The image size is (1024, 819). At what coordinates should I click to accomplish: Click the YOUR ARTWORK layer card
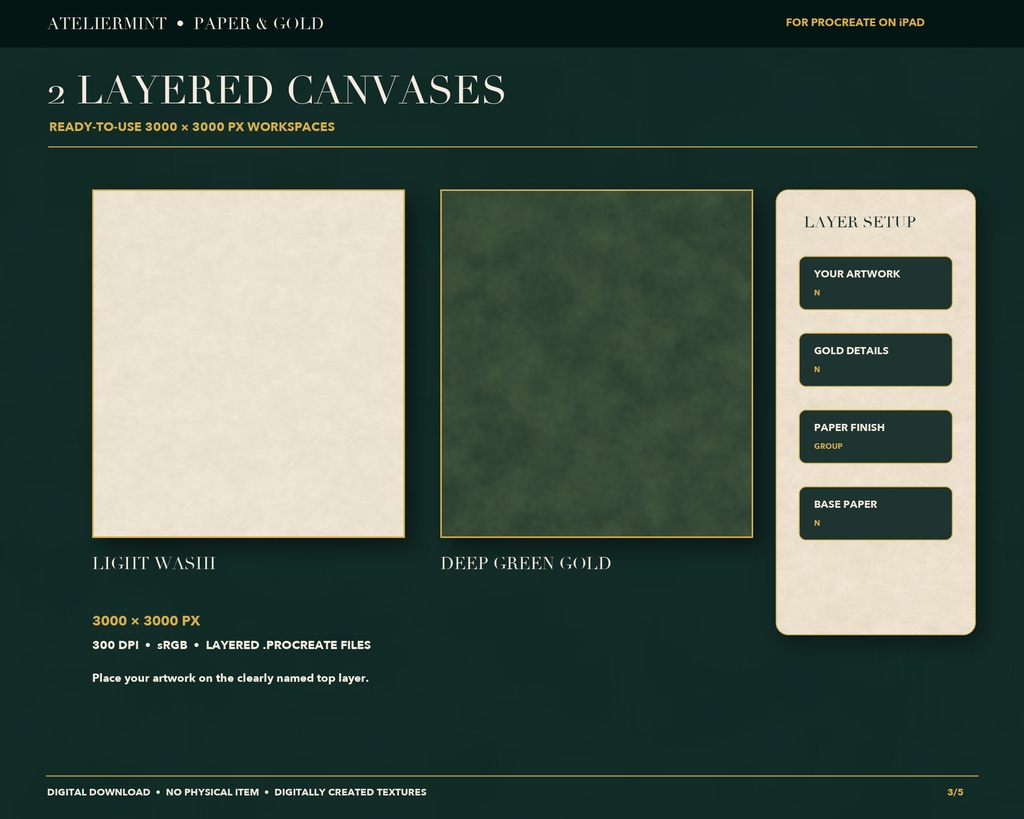tap(875, 283)
